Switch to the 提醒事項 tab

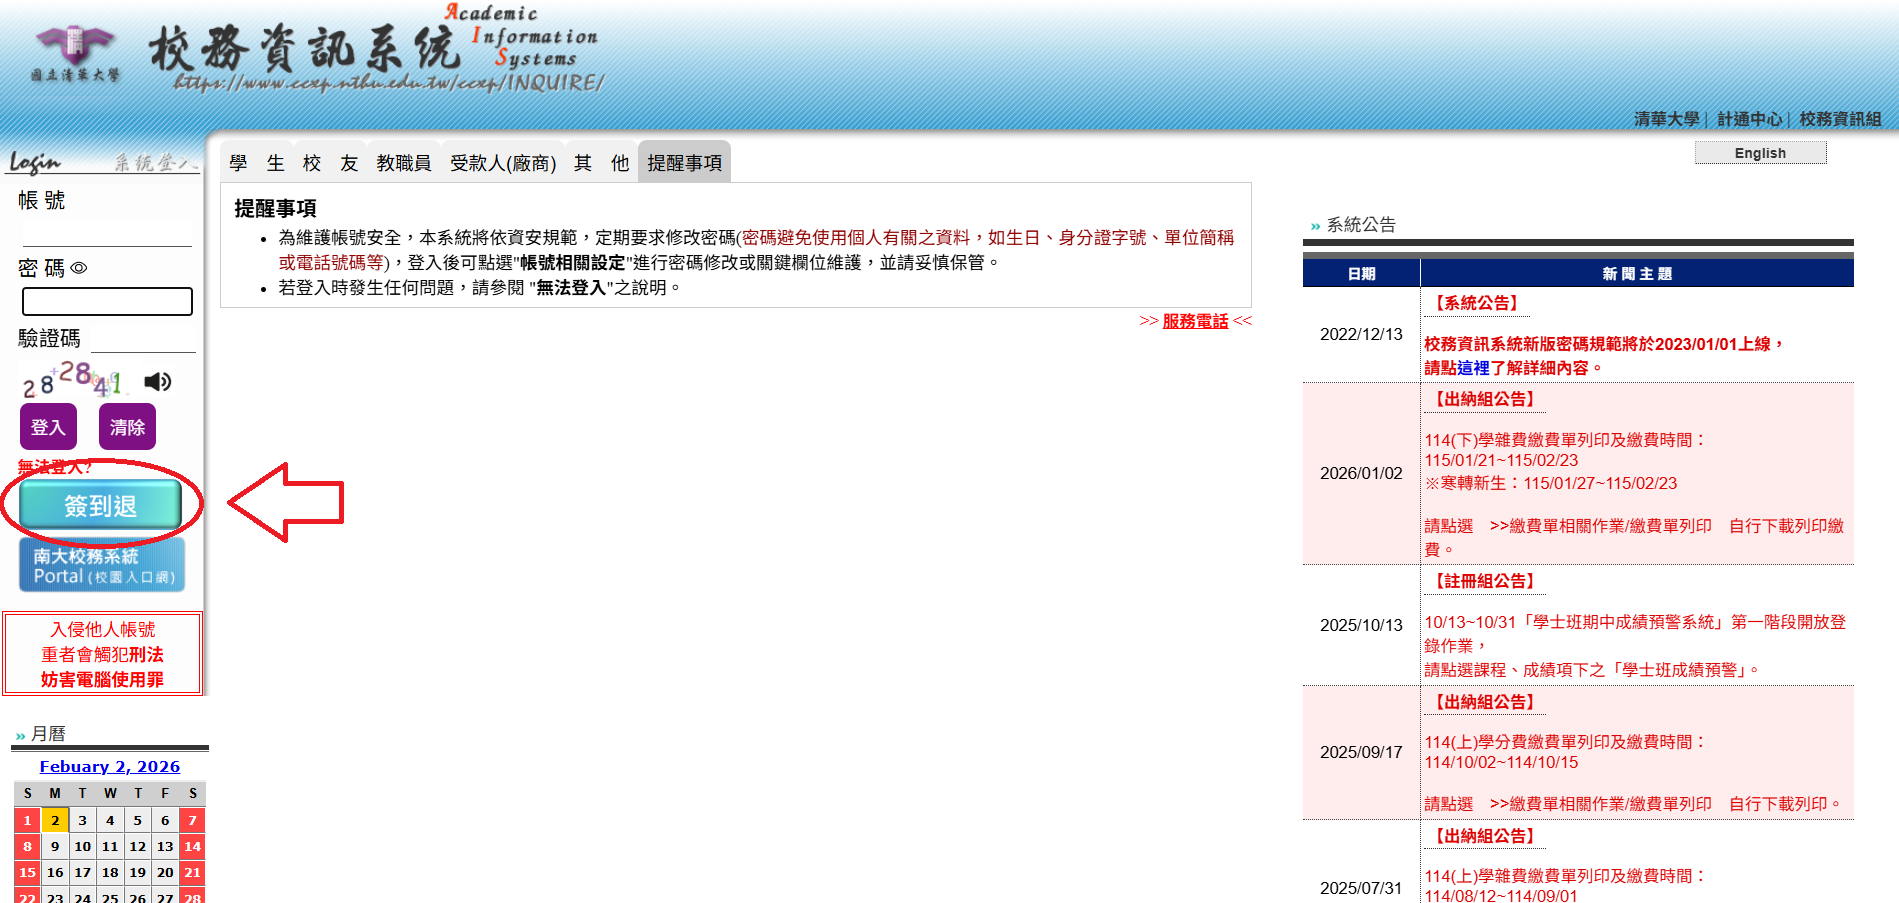[x=684, y=163]
